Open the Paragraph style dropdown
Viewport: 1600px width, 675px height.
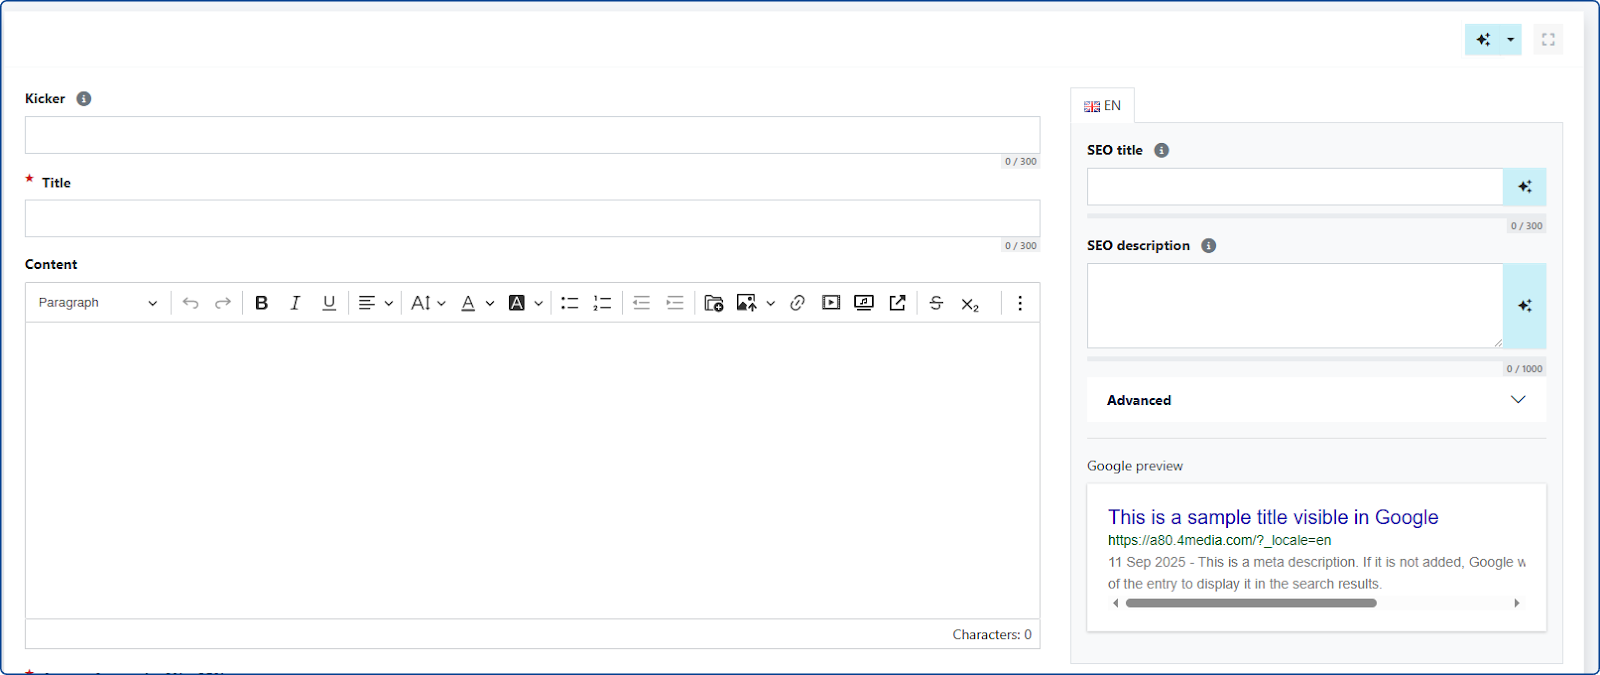point(97,303)
